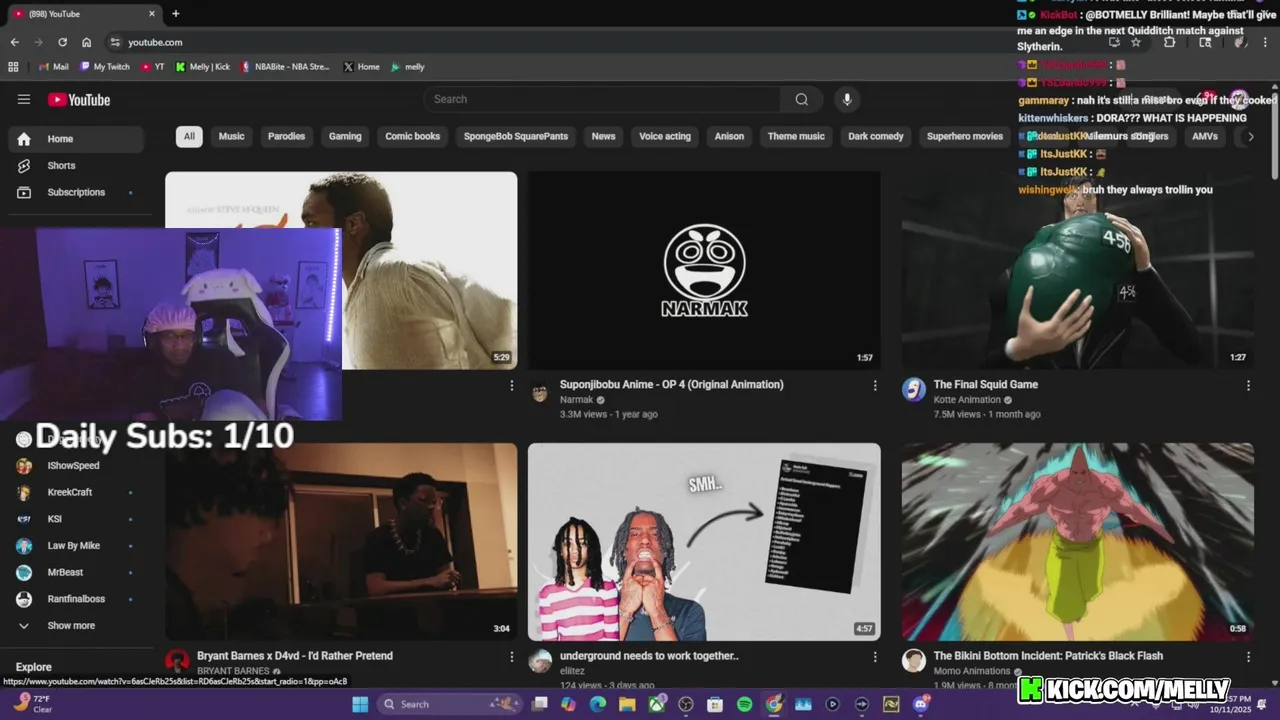Select the Voice acting chip
The image size is (1280, 720).
(665, 136)
